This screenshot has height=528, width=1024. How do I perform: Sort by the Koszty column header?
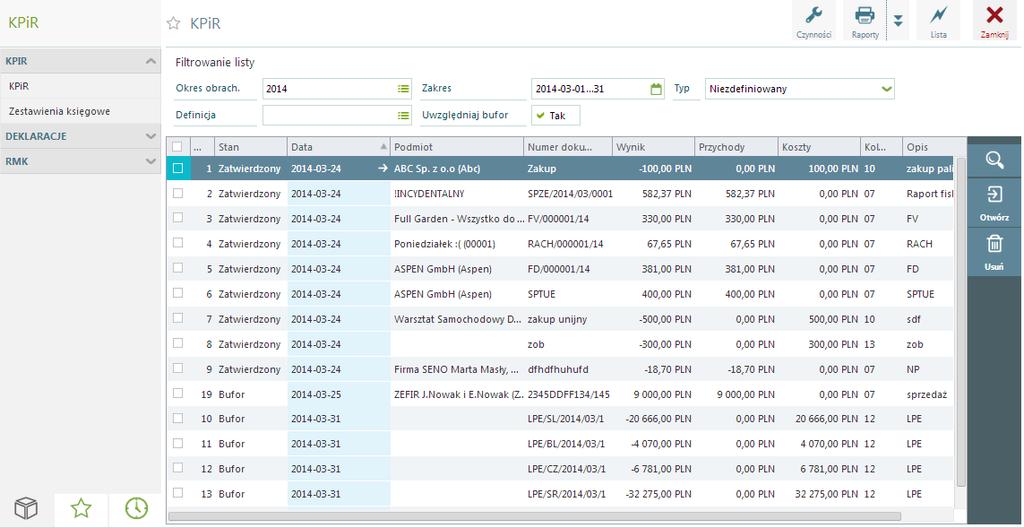(x=819, y=147)
